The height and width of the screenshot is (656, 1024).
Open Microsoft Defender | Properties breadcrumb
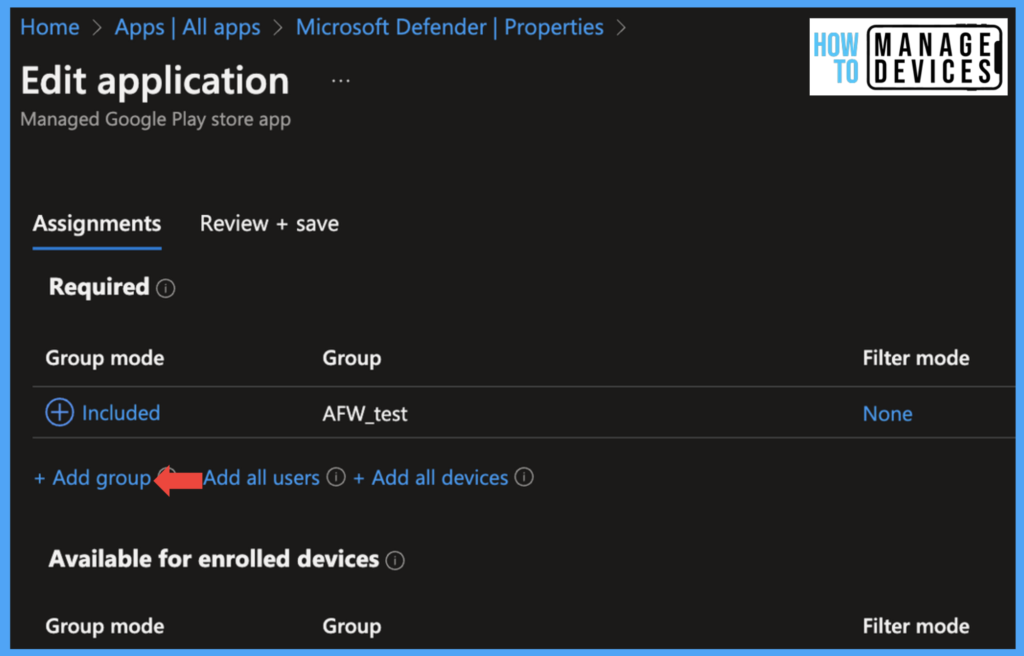coord(449,27)
